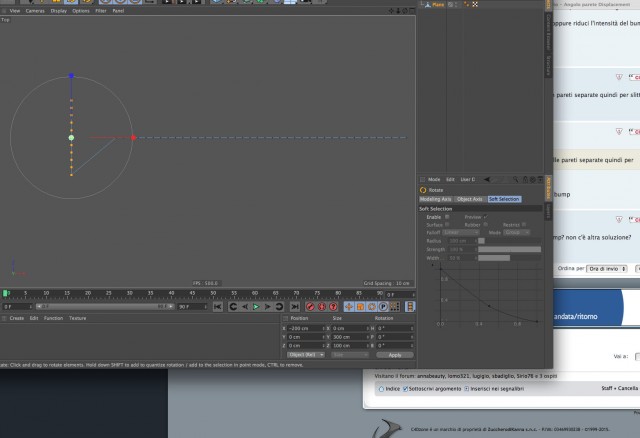Open the Ora di invio sort dropdown

click(607, 269)
